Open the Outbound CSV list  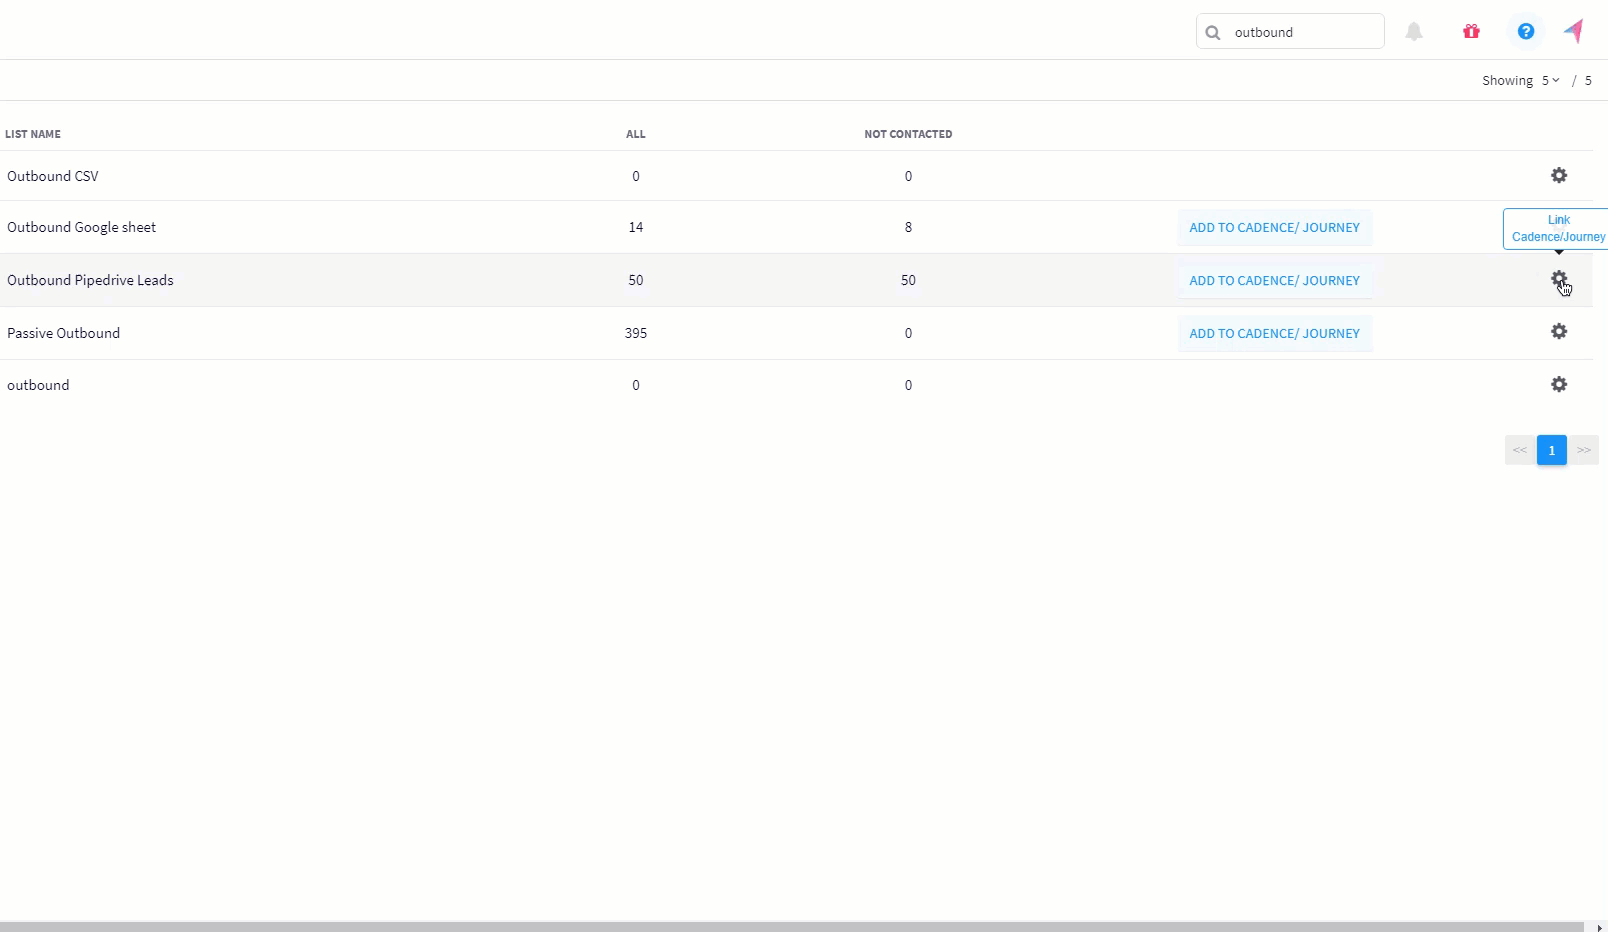(x=53, y=176)
